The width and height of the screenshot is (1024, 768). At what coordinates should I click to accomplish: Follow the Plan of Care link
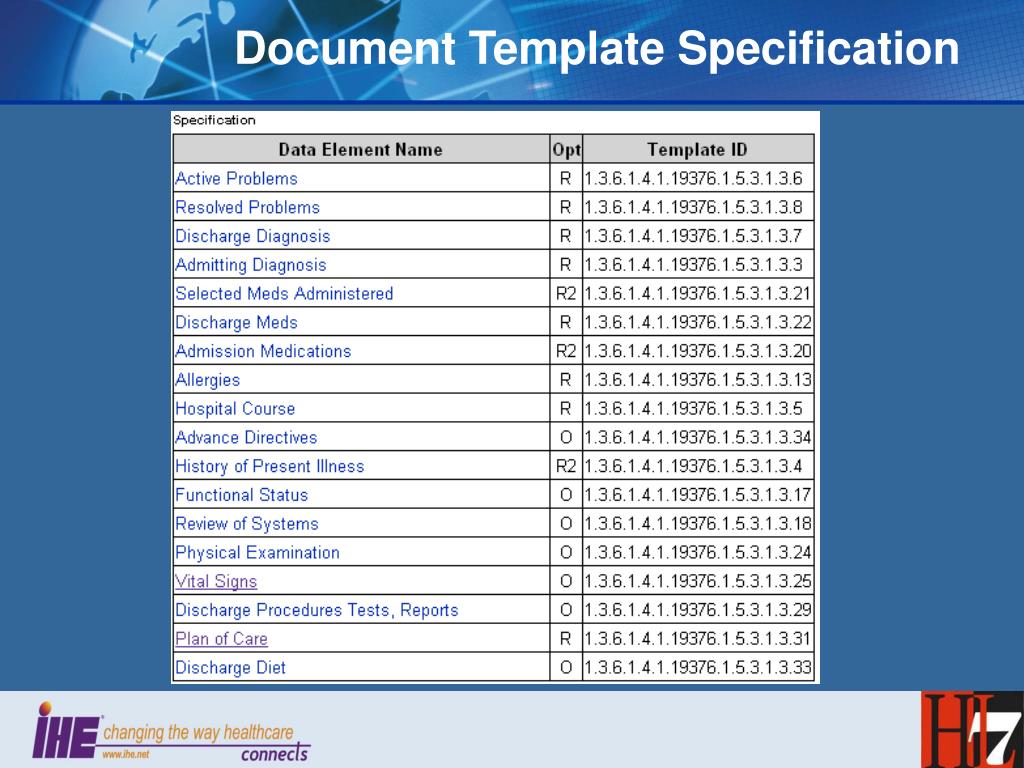pyautogui.click(x=221, y=638)
